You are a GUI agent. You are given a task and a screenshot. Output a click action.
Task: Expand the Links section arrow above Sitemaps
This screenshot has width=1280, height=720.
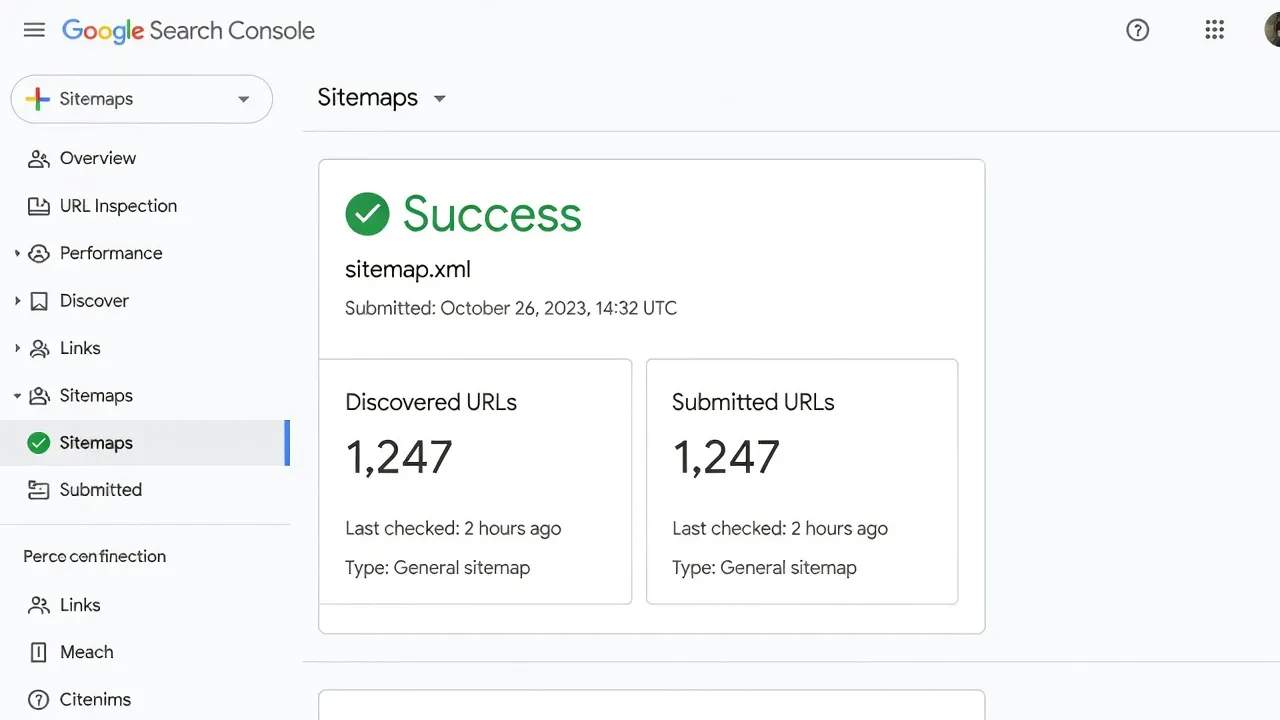17,348
